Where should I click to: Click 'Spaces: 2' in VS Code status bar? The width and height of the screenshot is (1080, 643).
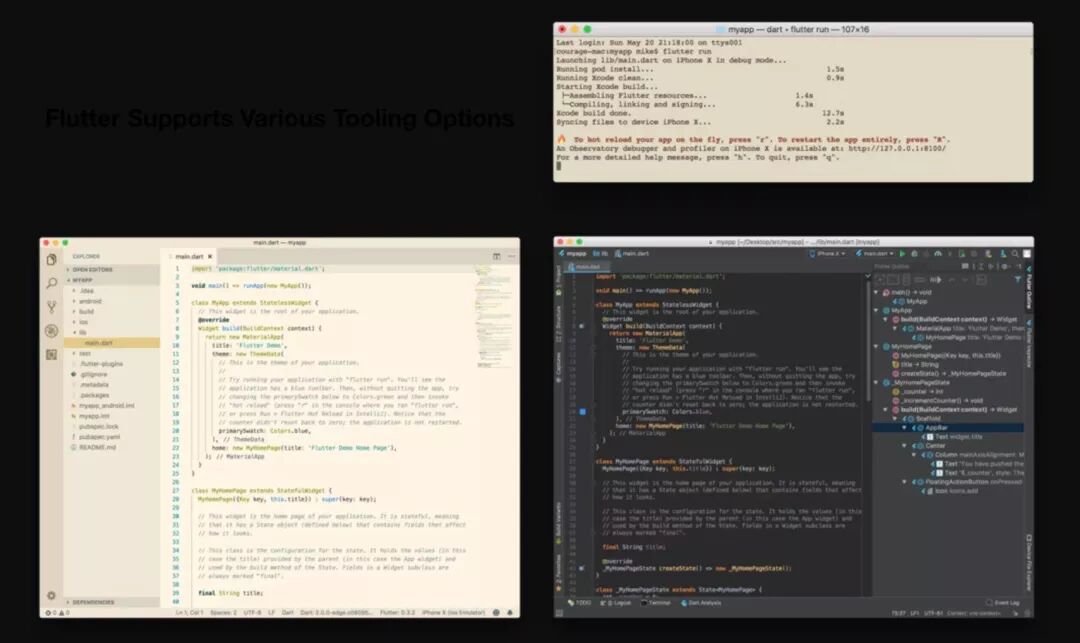point(223,612)
